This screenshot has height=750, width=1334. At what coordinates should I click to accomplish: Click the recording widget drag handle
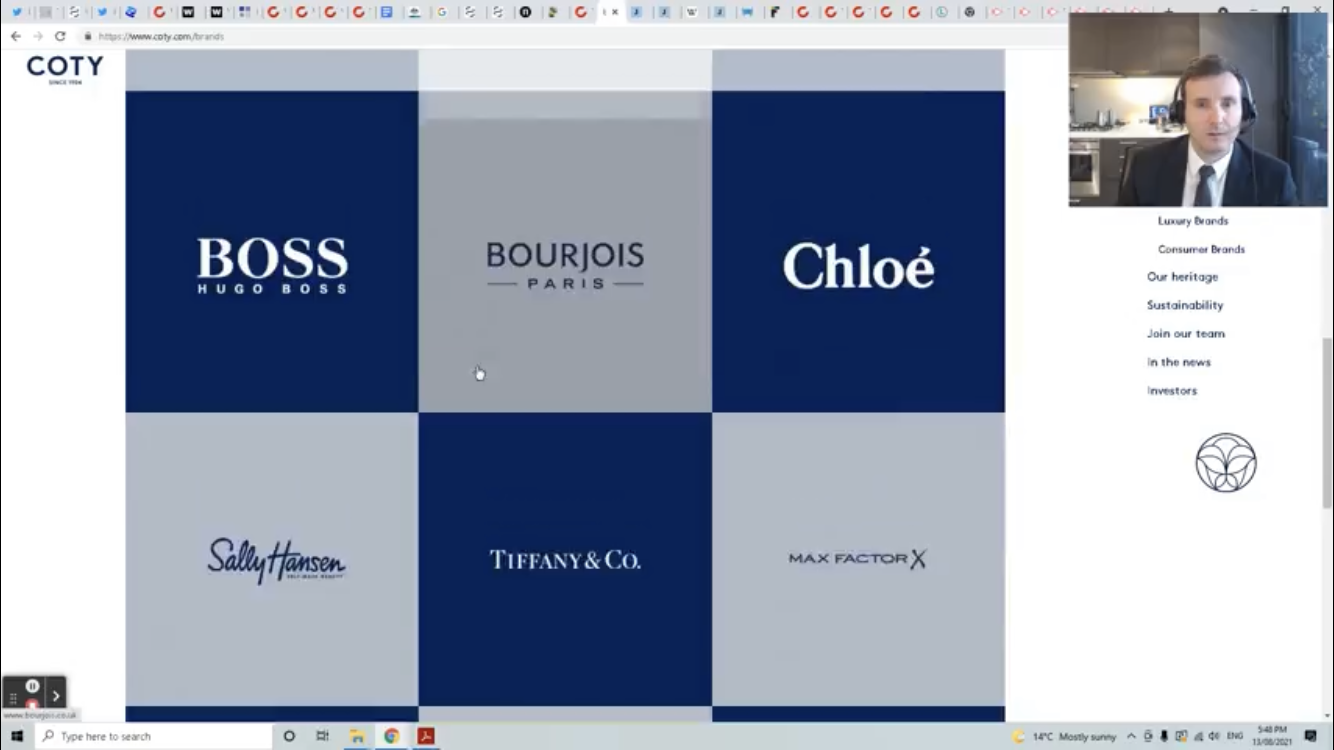click(13, 697)
